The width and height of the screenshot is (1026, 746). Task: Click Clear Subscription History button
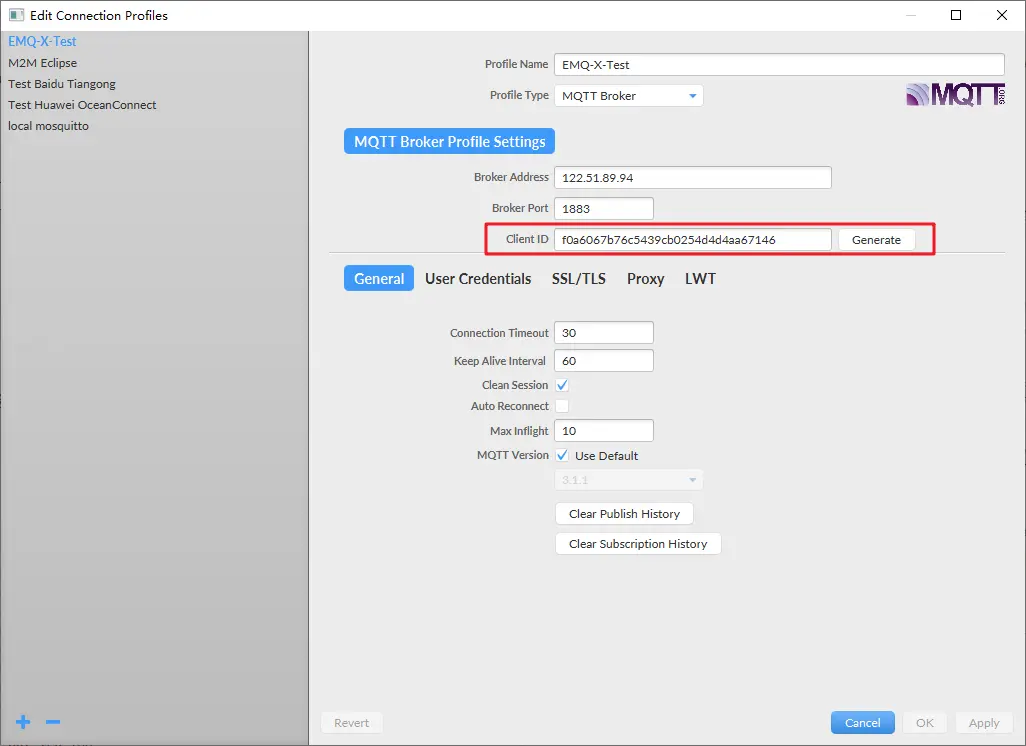pos(638,544)
